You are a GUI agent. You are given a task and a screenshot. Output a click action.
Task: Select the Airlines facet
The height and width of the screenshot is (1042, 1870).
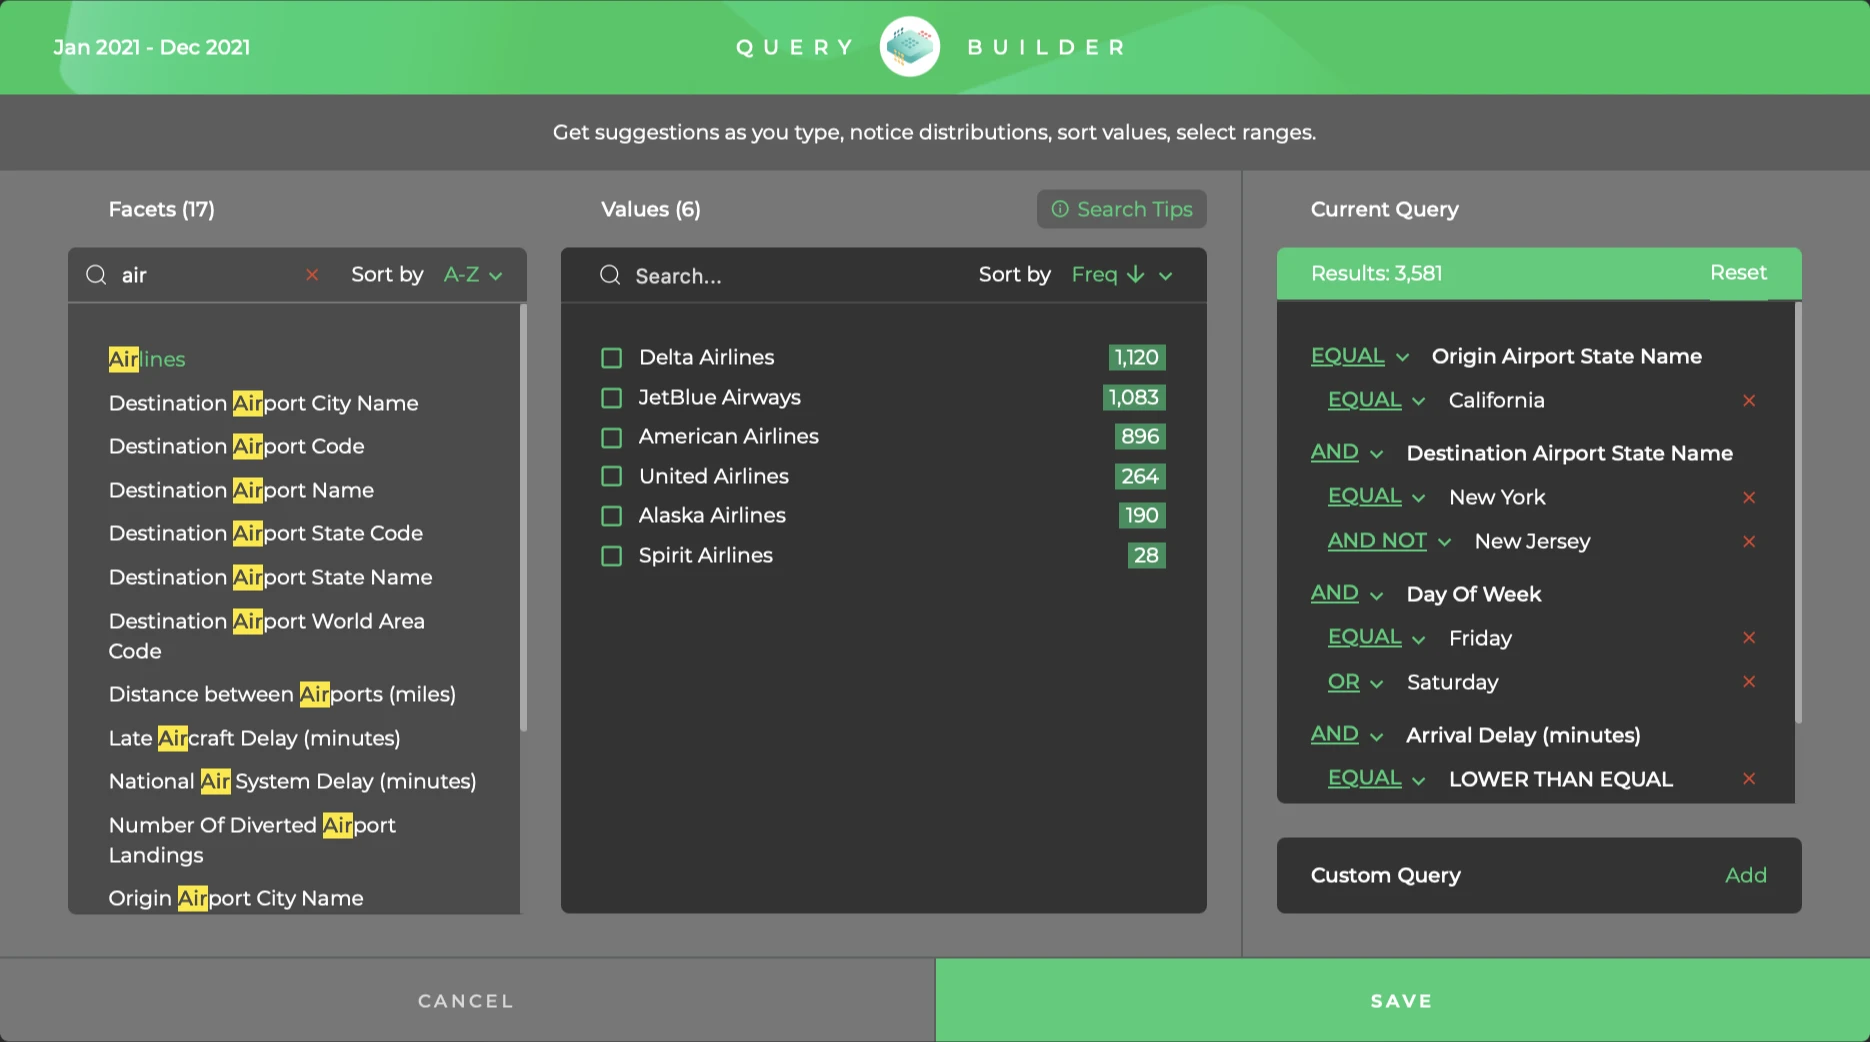pos(147,359)
